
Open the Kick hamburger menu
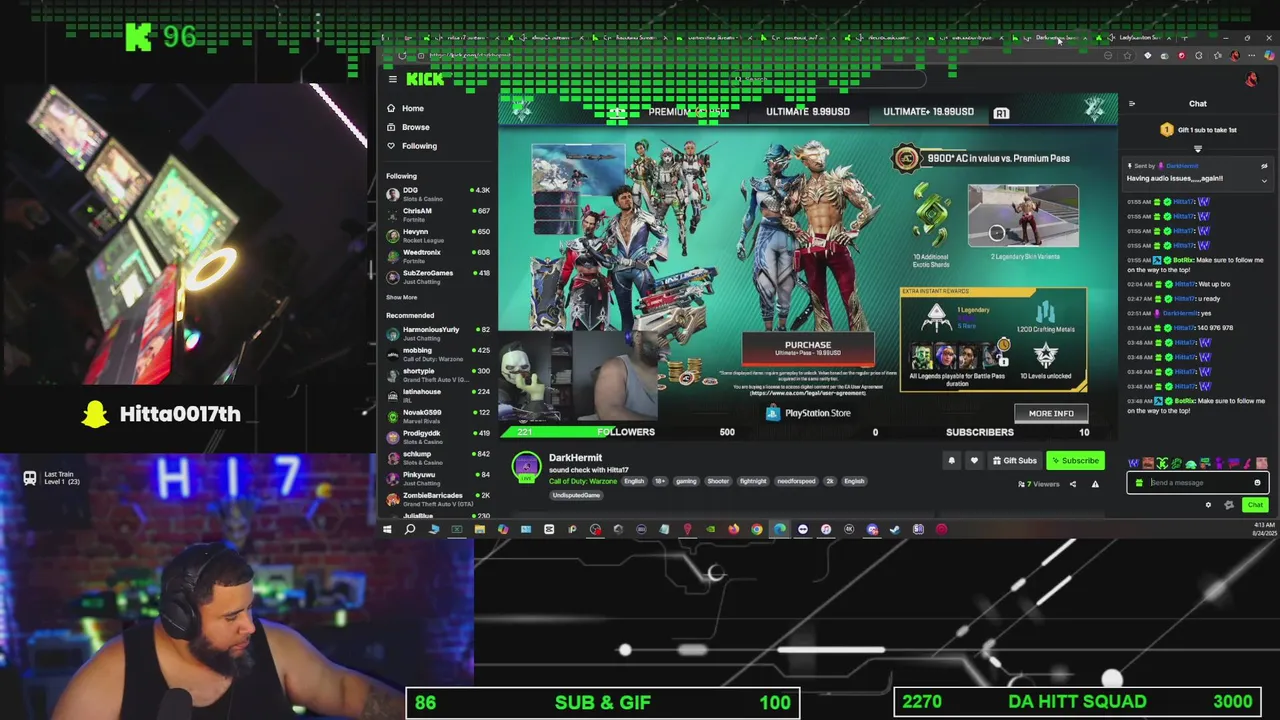click(x=393, y=79)
